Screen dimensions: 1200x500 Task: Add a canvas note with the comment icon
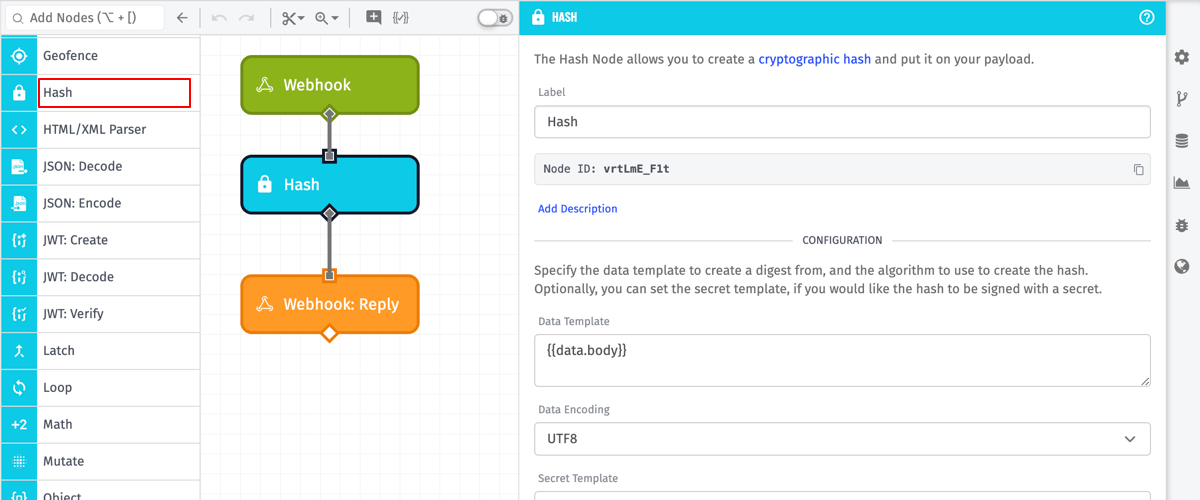[x=373, y=17]
